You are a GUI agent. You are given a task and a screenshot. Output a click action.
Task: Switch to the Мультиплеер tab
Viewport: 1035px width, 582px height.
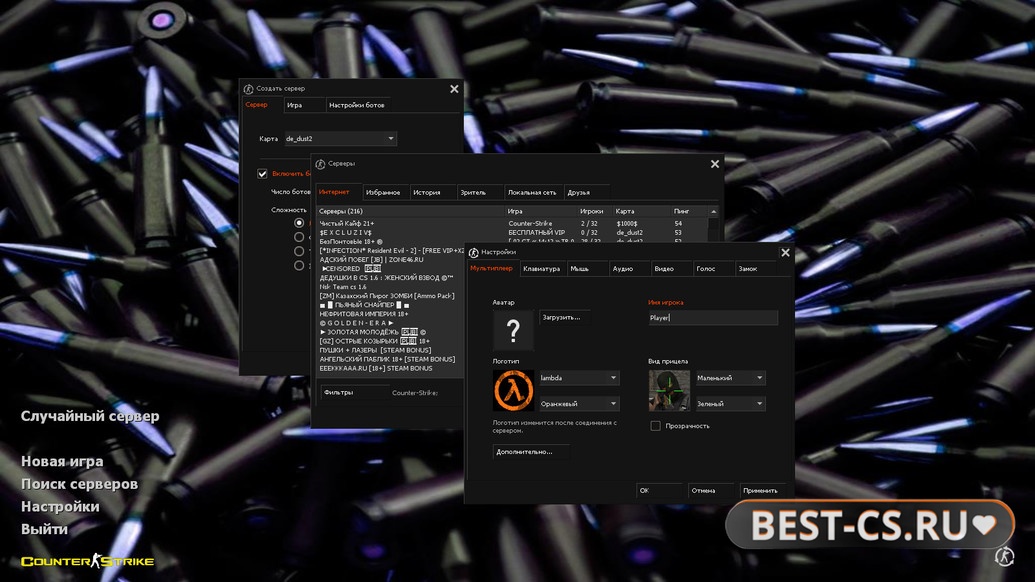pyautogui.click(x=491, y=269)
